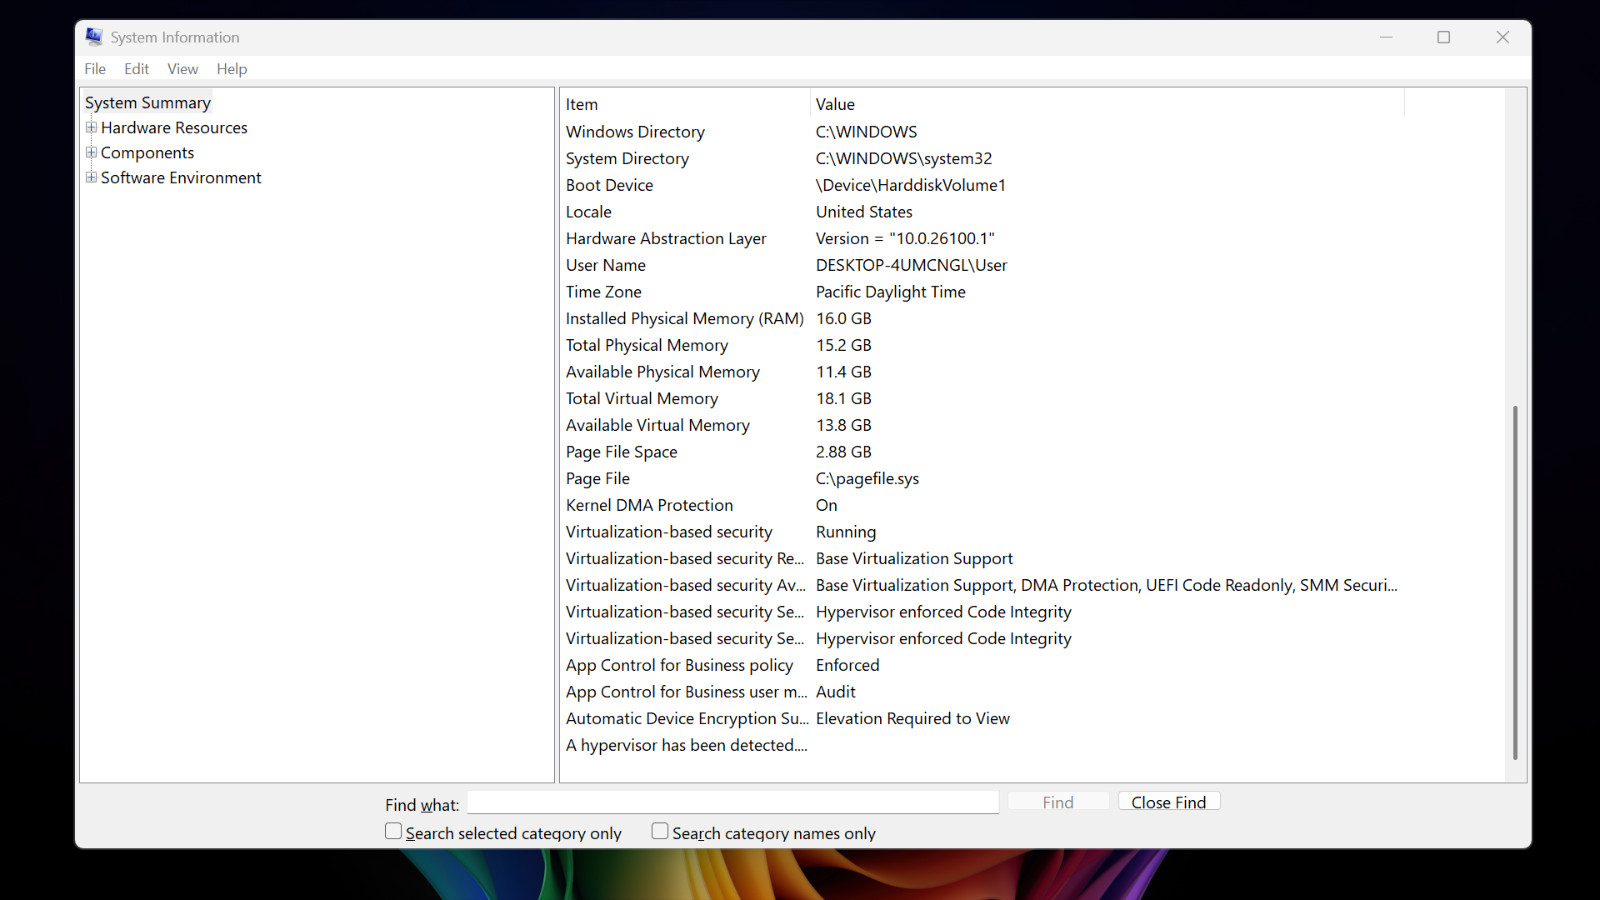
Task: Expand the Components tree node
Action: click(x=91, y=152)
